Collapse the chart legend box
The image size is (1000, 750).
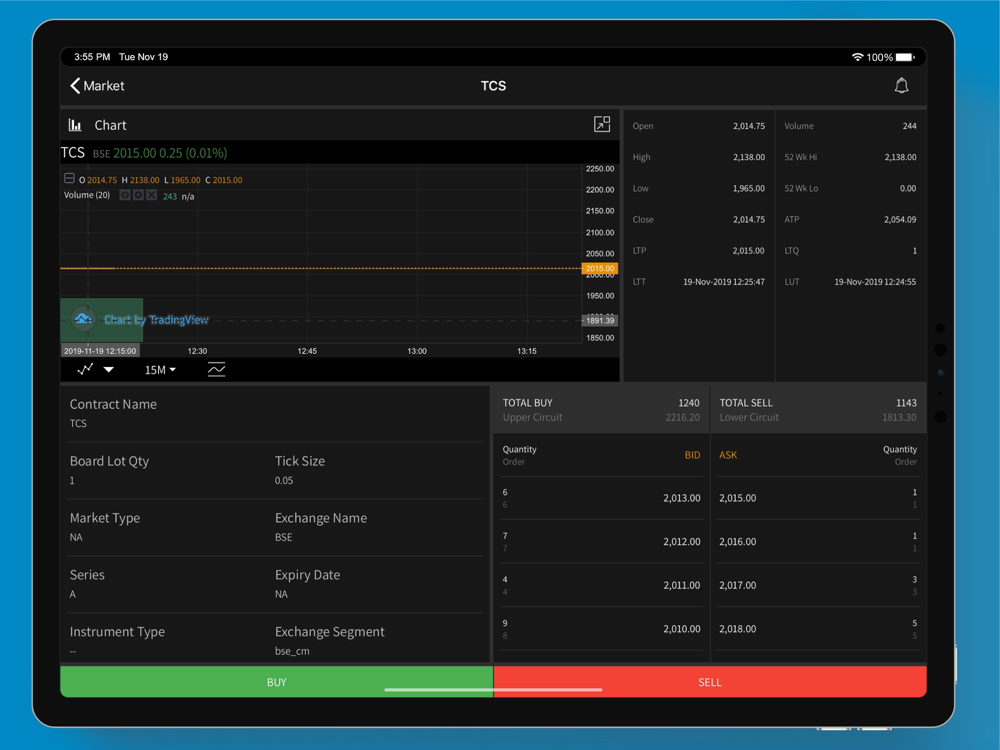tap(69, 179)
